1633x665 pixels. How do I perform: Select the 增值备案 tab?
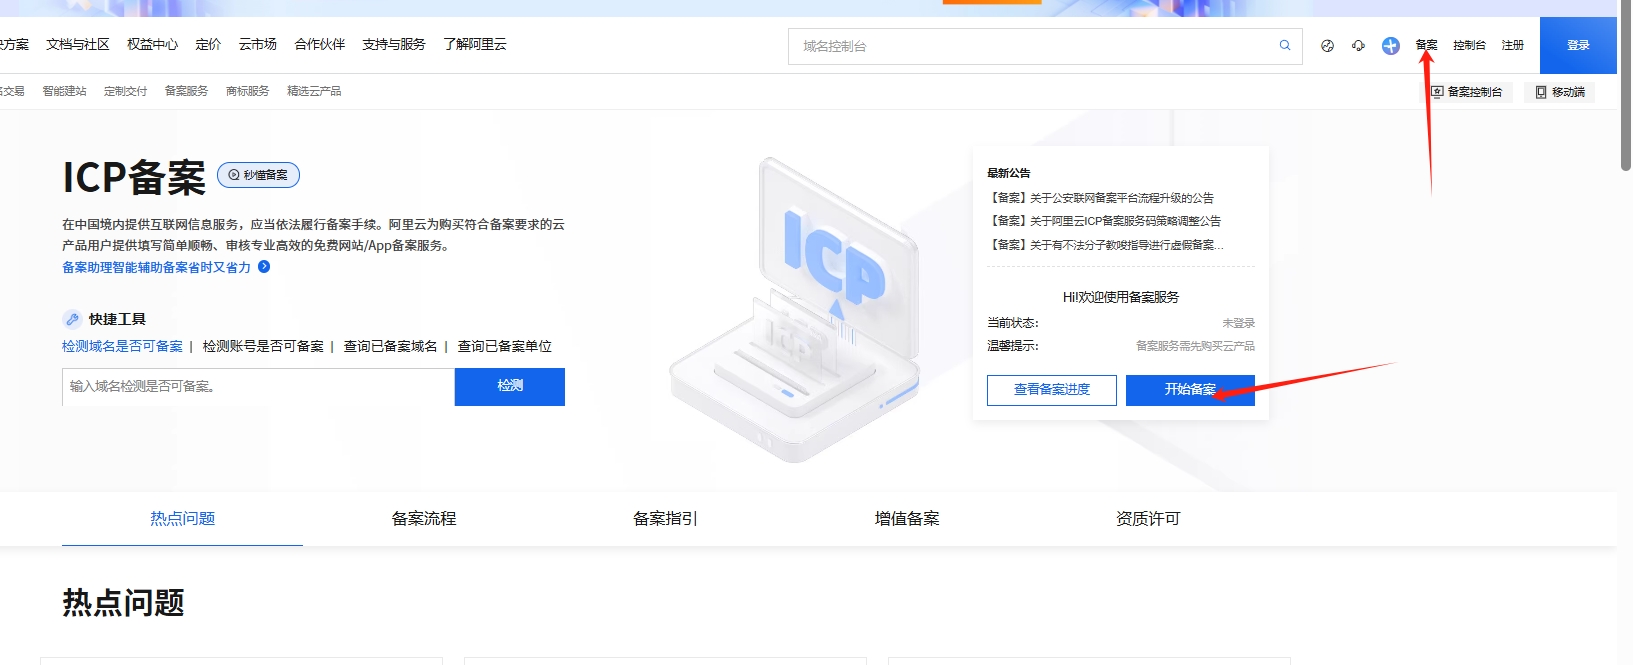point(907,518)
